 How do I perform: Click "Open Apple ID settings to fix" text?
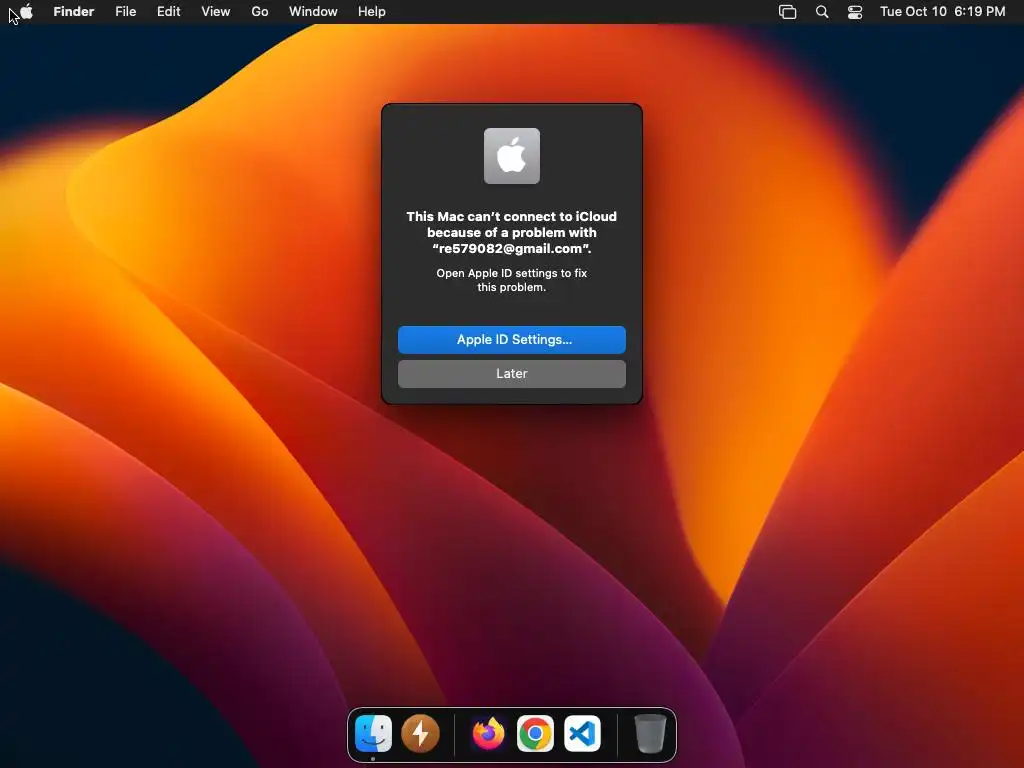[x=512, y=273]
